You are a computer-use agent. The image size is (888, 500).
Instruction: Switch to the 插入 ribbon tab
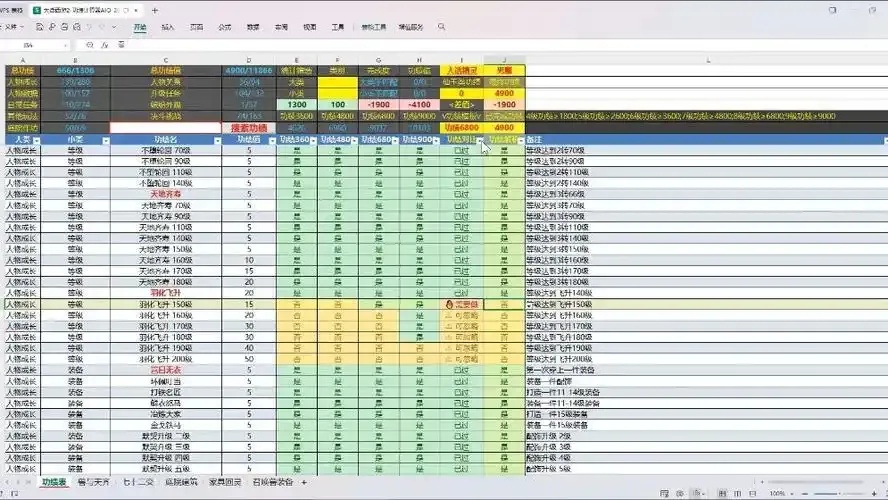tap(168, 27)
